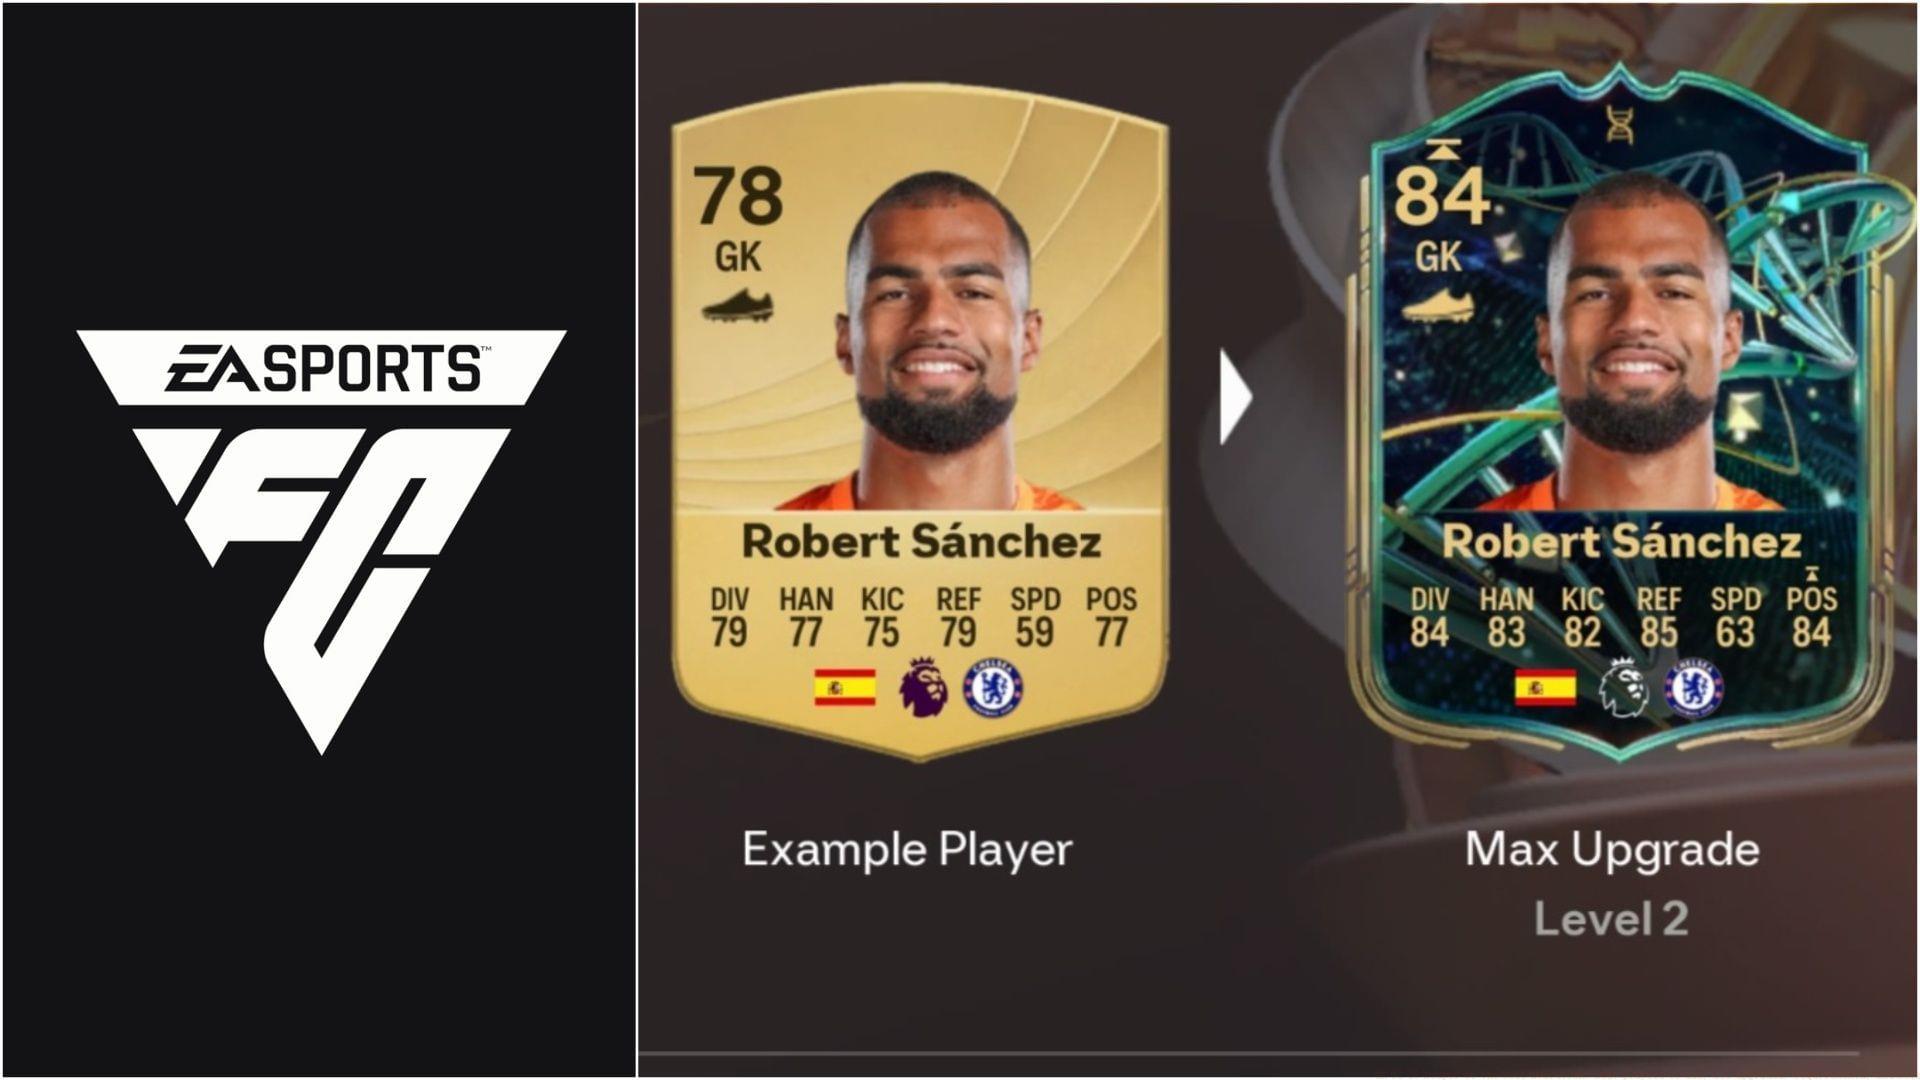
Task: Click the Chelsea crest on gold card
Action: tap(993, 689)
